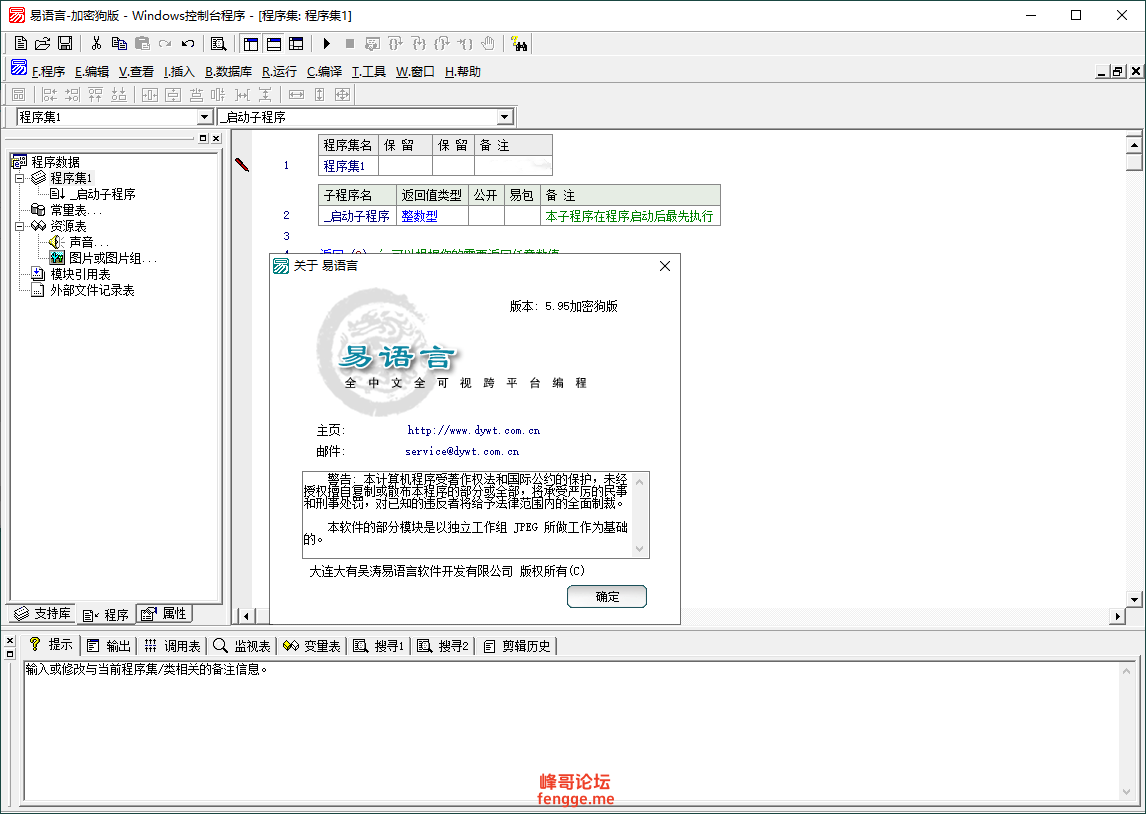The width and height of the screenshot is (1146, 814).
Task: Open the _启动子程序 combo box dropdown
Action: (504, 117)
